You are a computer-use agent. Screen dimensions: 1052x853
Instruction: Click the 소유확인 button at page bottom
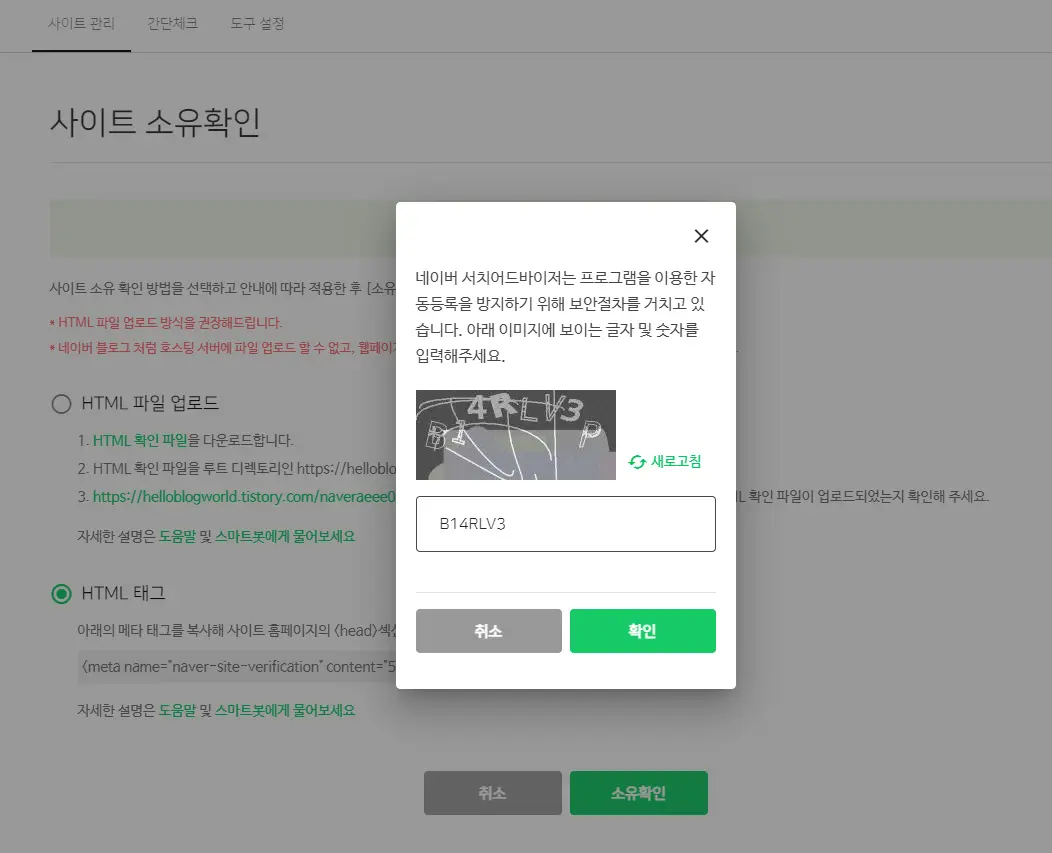click(639, 793)
